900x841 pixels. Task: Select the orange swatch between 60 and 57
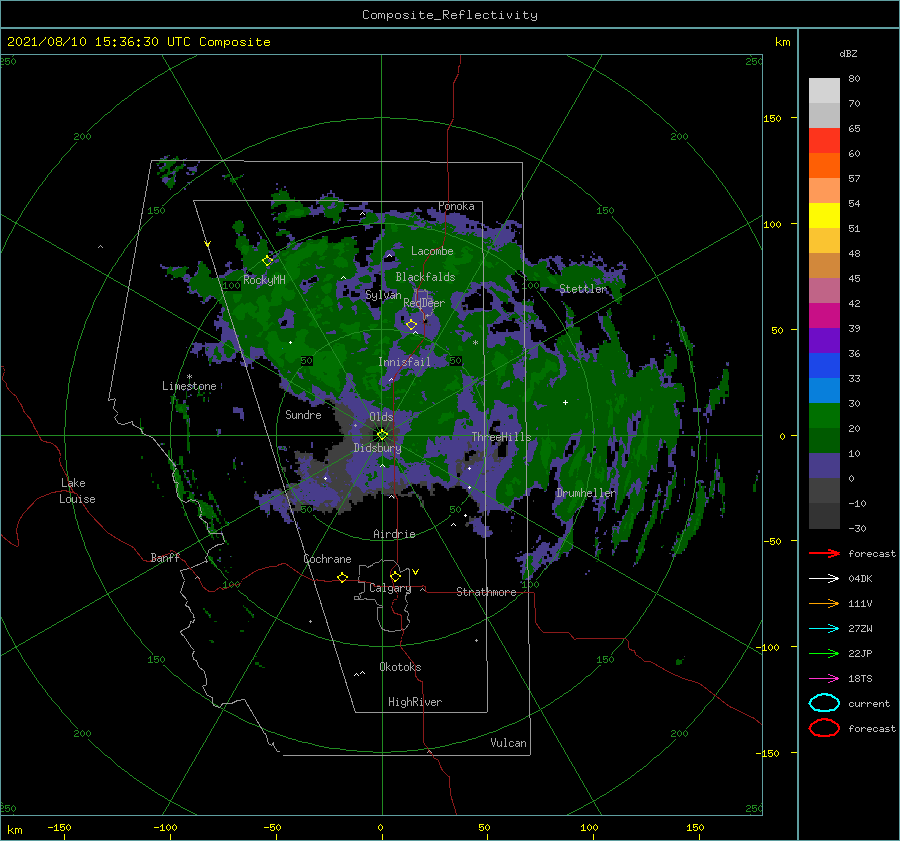coord(824,166)
